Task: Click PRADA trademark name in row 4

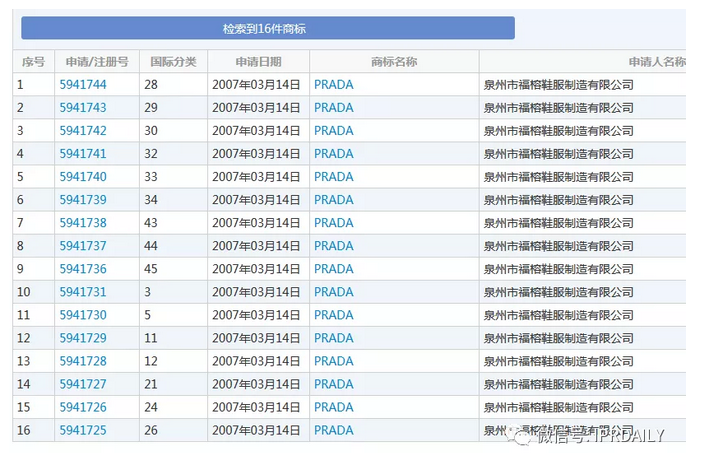Action: [x=334, y=154]
